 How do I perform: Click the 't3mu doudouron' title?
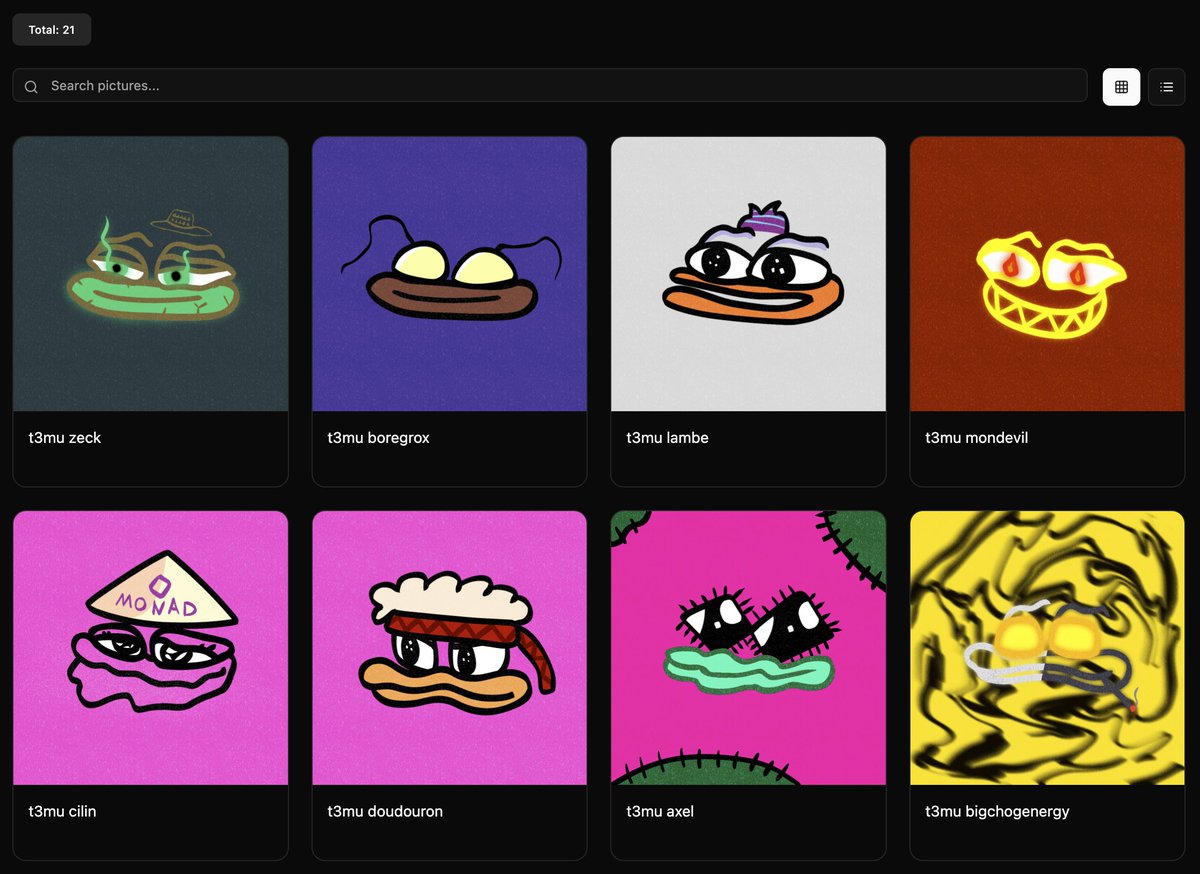point(385,812)
